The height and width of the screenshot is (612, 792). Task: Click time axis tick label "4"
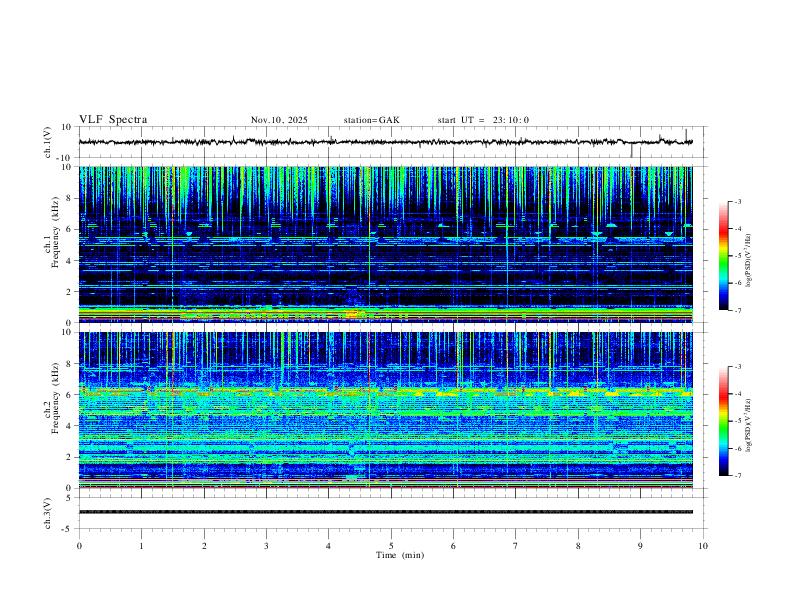tap(329, 546)
